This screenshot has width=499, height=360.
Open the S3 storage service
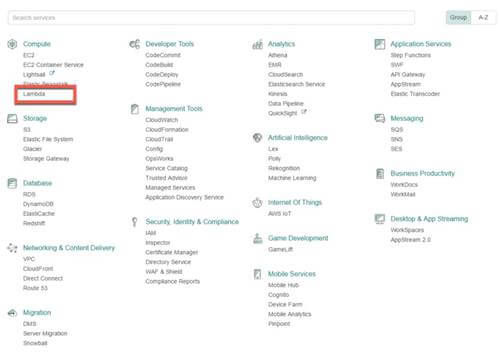(27, 129)
